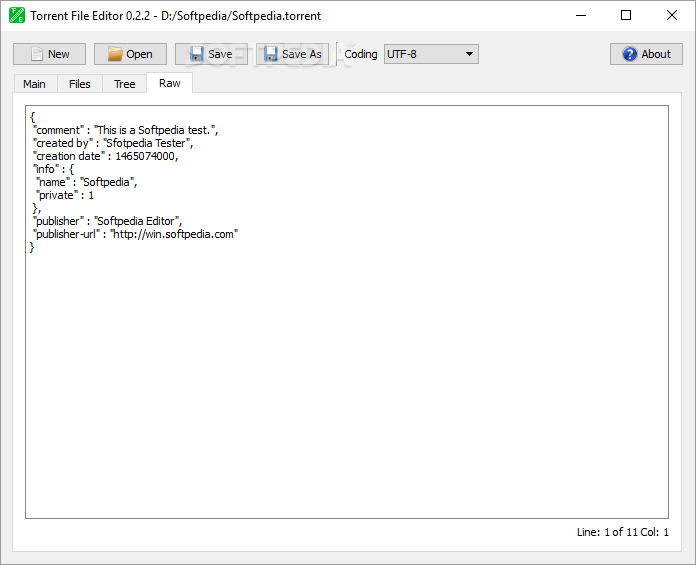Close the Torrent File Editor window
This screenshot has width=696, height=565.
coord(672,16)
